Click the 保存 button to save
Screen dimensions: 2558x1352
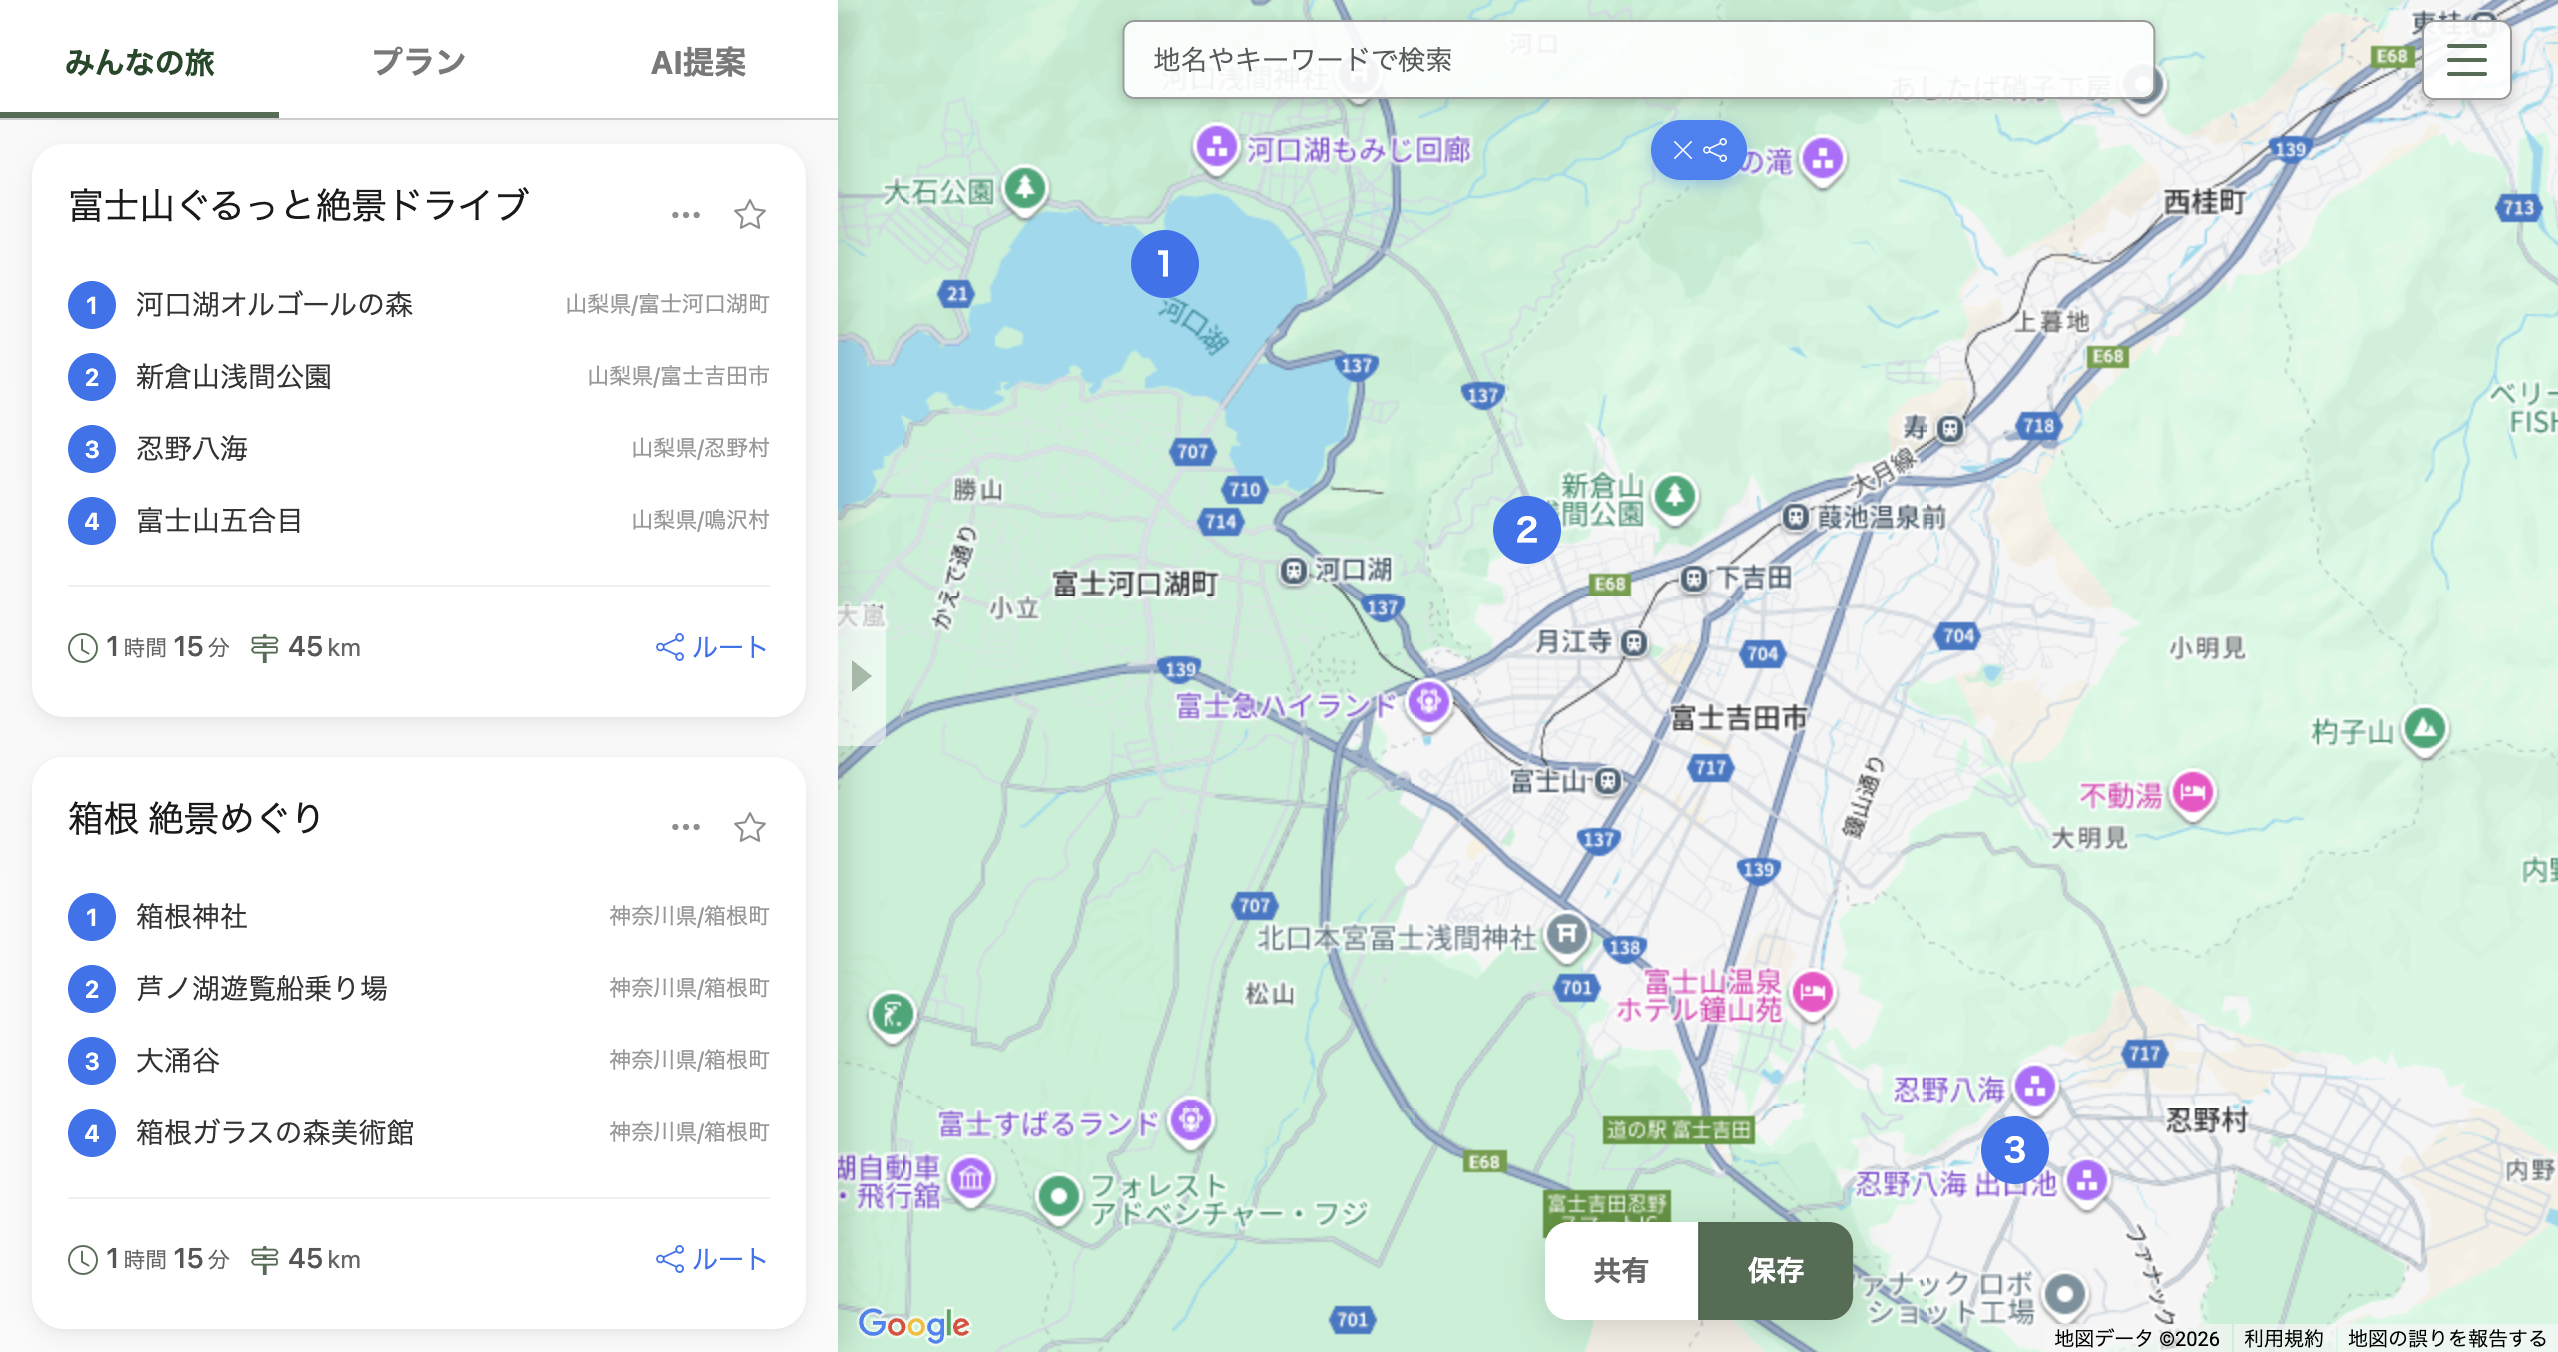tap(1776, 1271)
